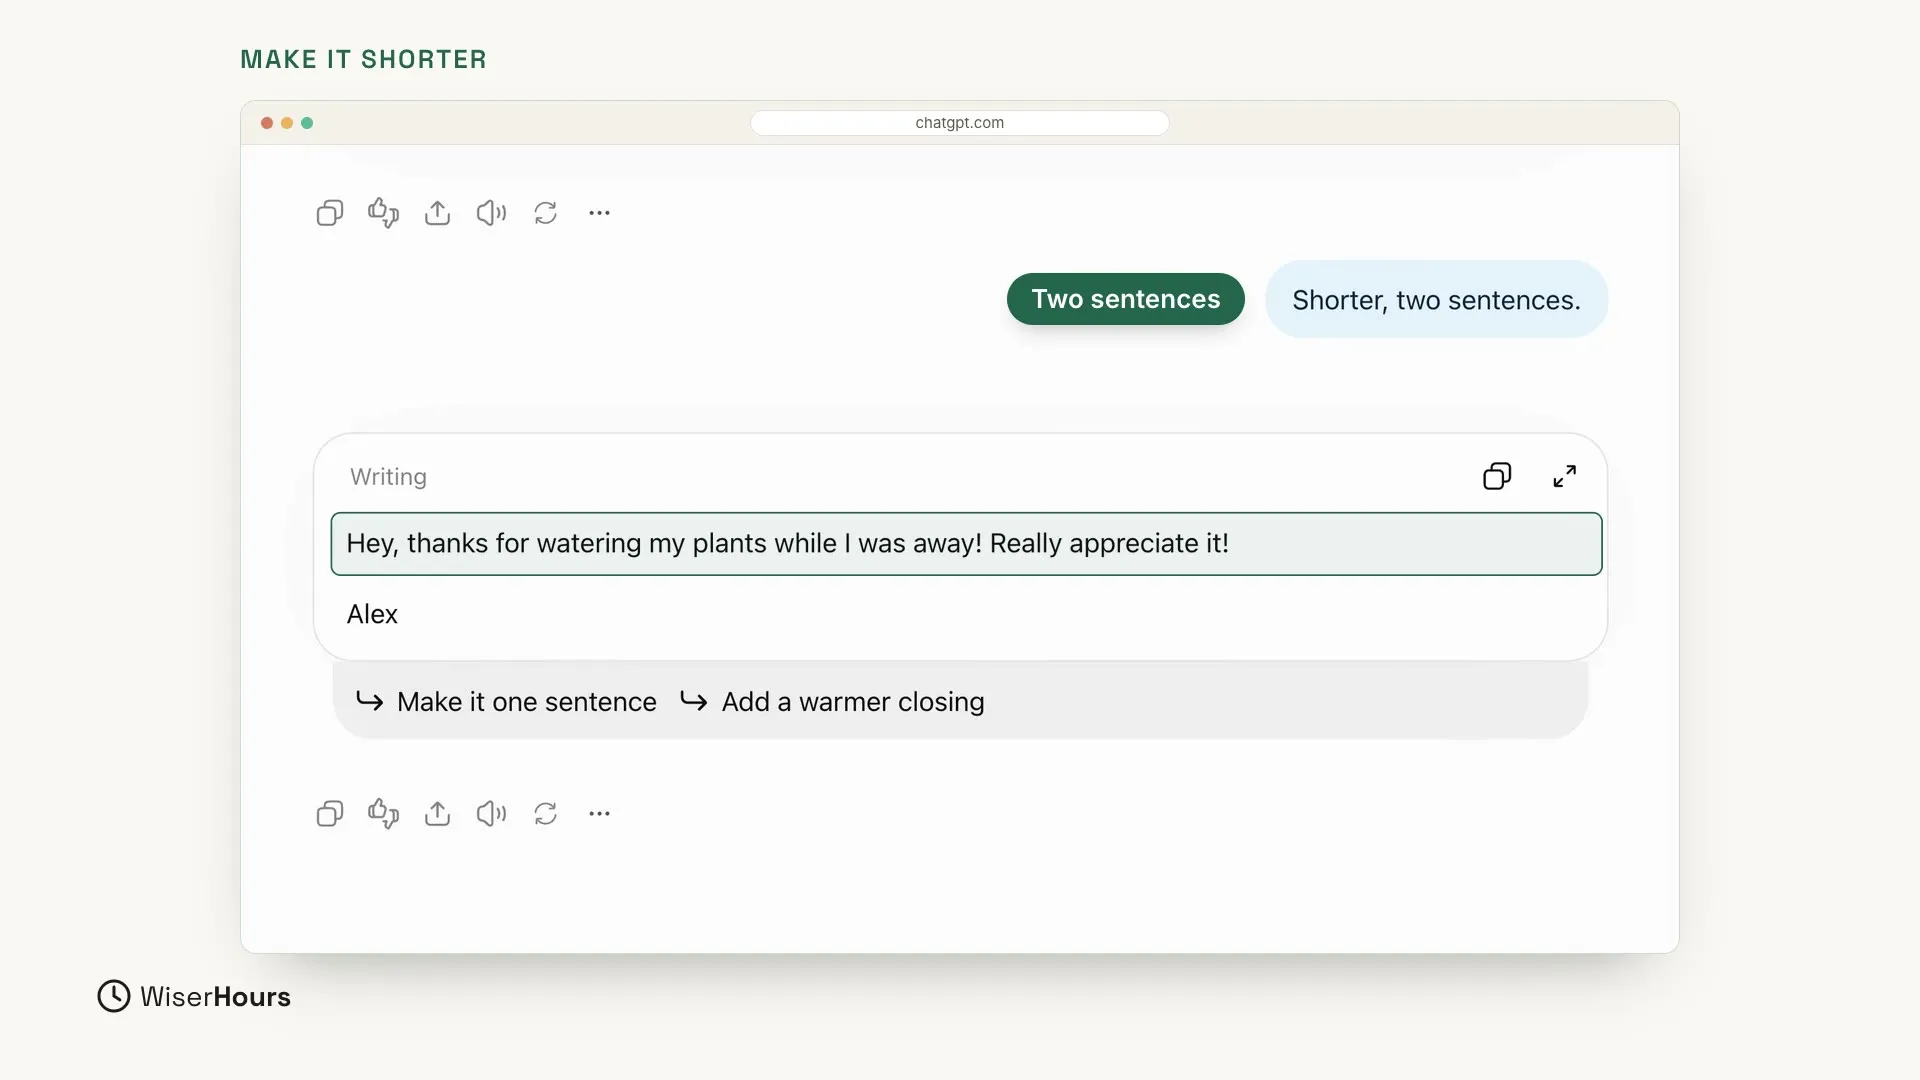The width and height of the screenshot is (1920, 1080).
Task: Rate the lower response with bottom thumbs icon
Action: 384,814
